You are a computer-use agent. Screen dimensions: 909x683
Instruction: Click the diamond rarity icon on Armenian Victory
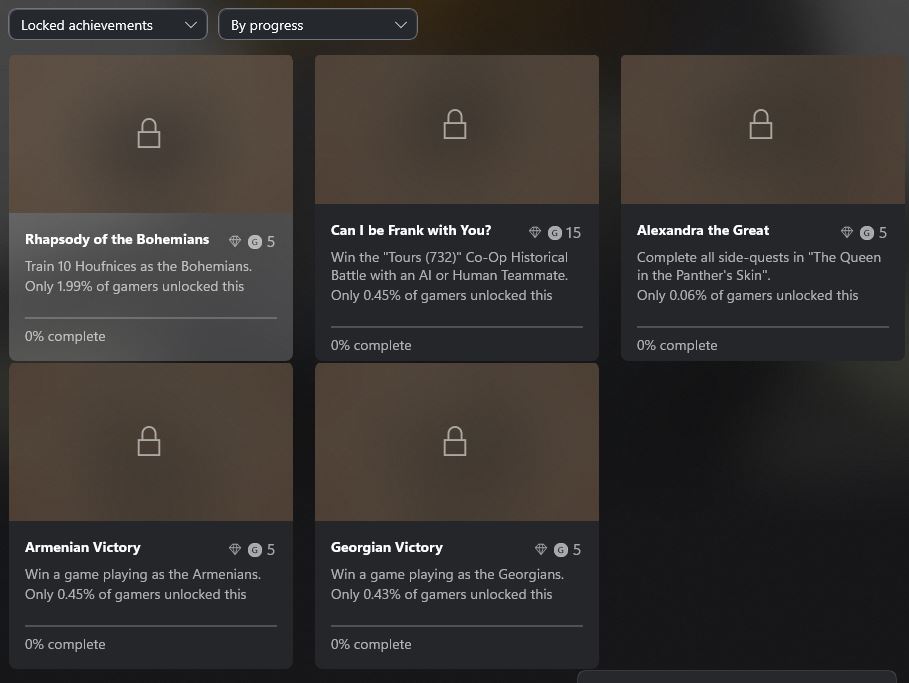coord(235,549)
